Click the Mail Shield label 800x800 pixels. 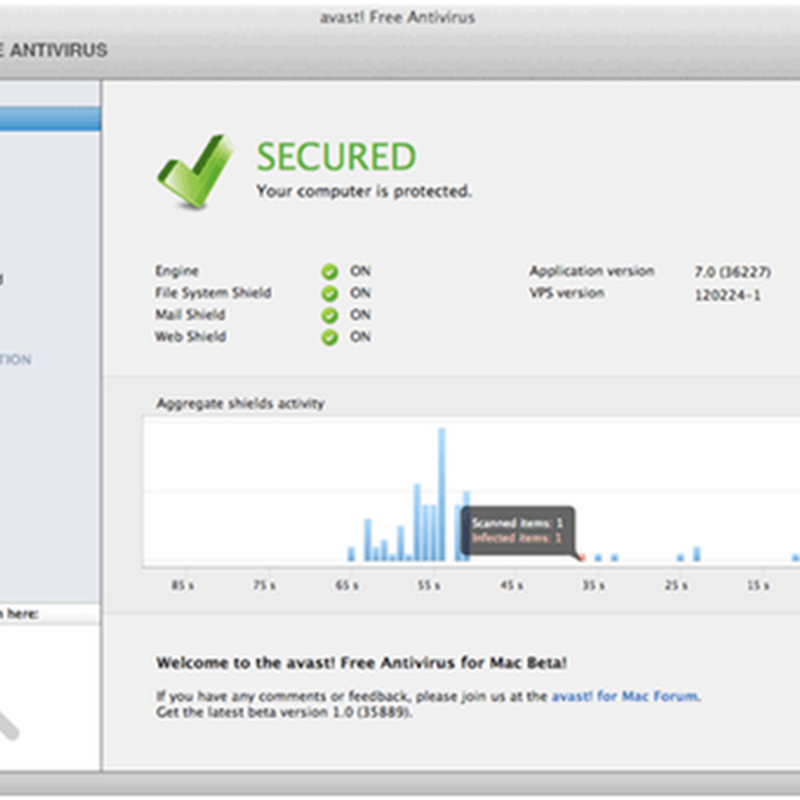[190, 315]
